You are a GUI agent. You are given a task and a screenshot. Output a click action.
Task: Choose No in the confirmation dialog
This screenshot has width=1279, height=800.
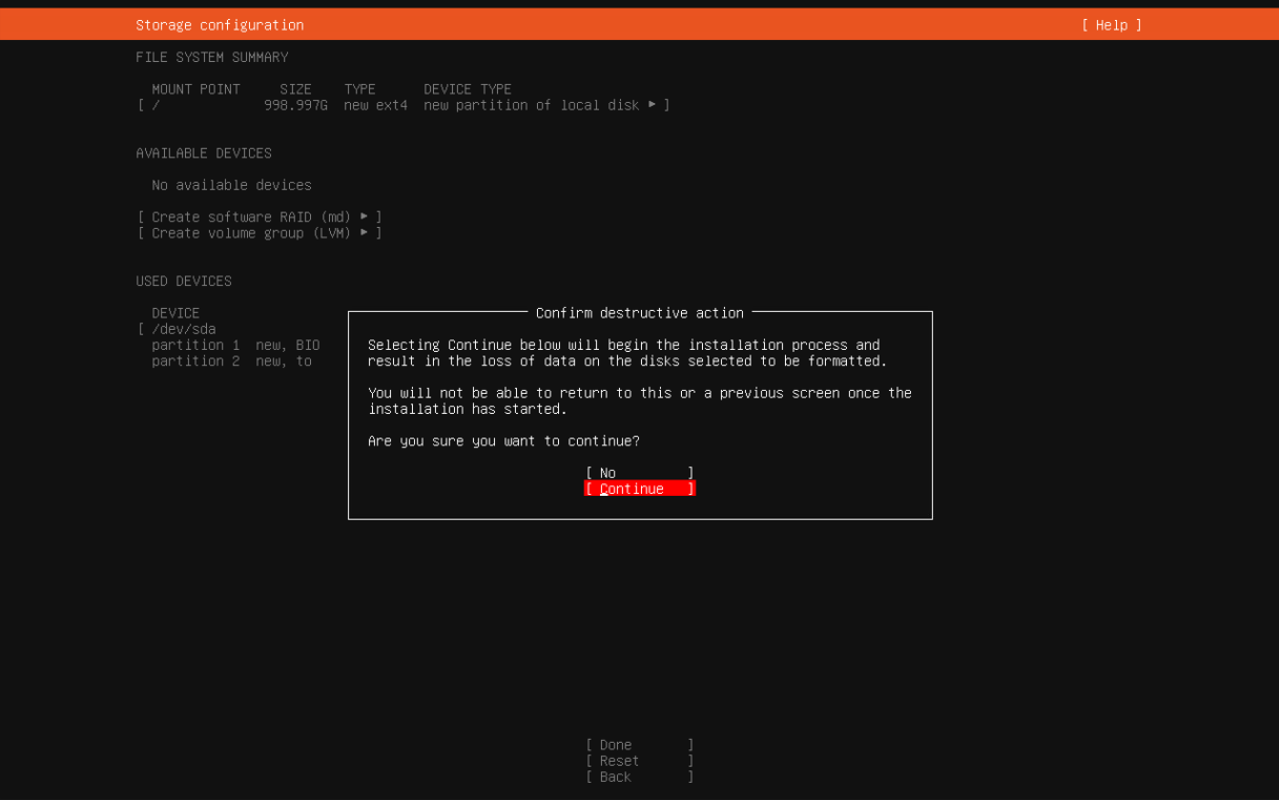[639, 473]
